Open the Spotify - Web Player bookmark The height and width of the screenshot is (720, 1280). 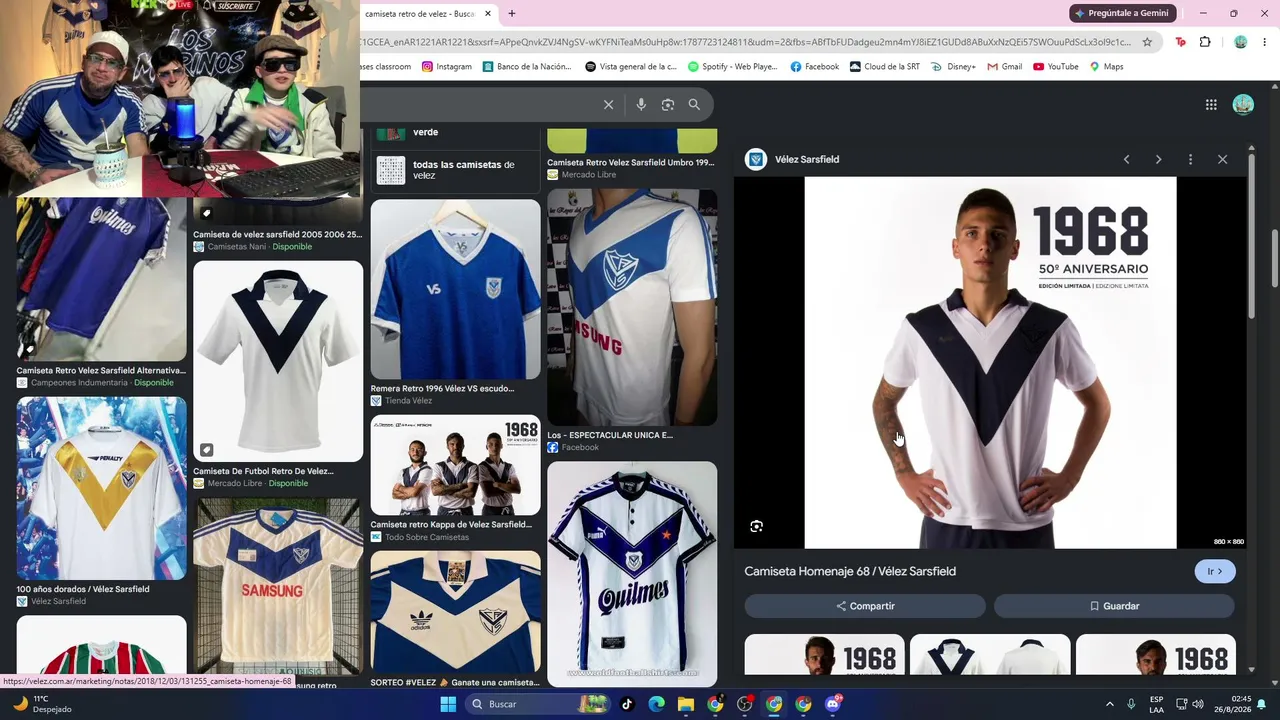tap(732, 67)
